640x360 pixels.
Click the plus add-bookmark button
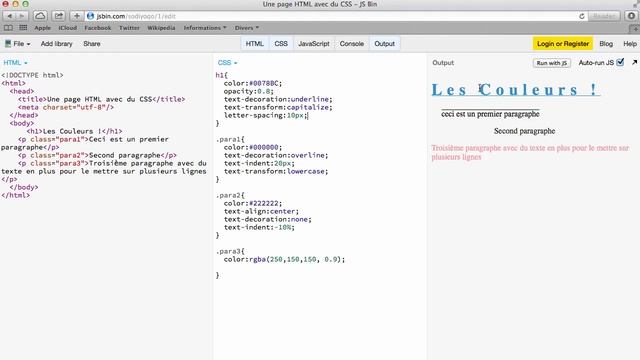77,16
